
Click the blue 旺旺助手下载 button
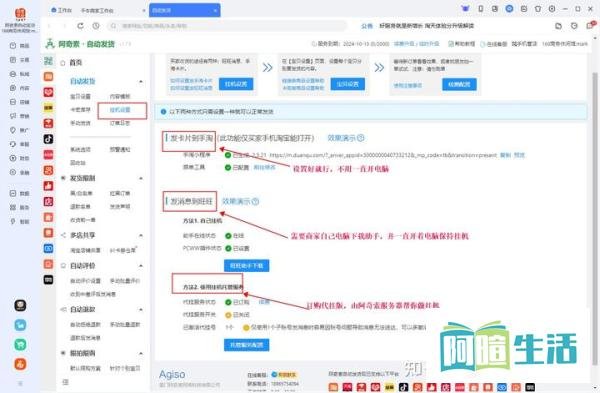[247, 266]
